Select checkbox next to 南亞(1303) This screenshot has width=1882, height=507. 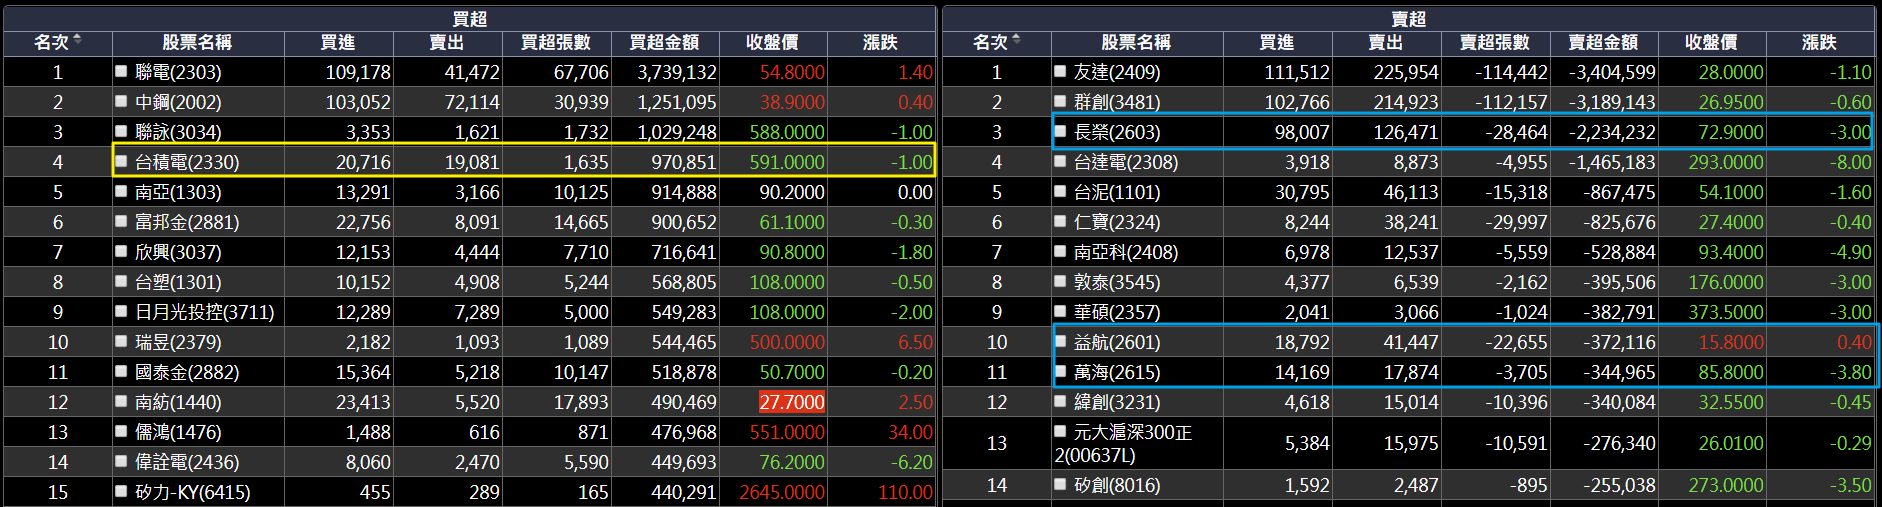[121, 191]
